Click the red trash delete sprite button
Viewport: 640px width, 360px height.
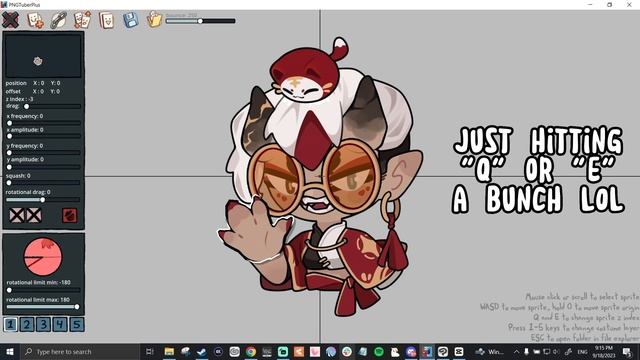tap(69, 216)
